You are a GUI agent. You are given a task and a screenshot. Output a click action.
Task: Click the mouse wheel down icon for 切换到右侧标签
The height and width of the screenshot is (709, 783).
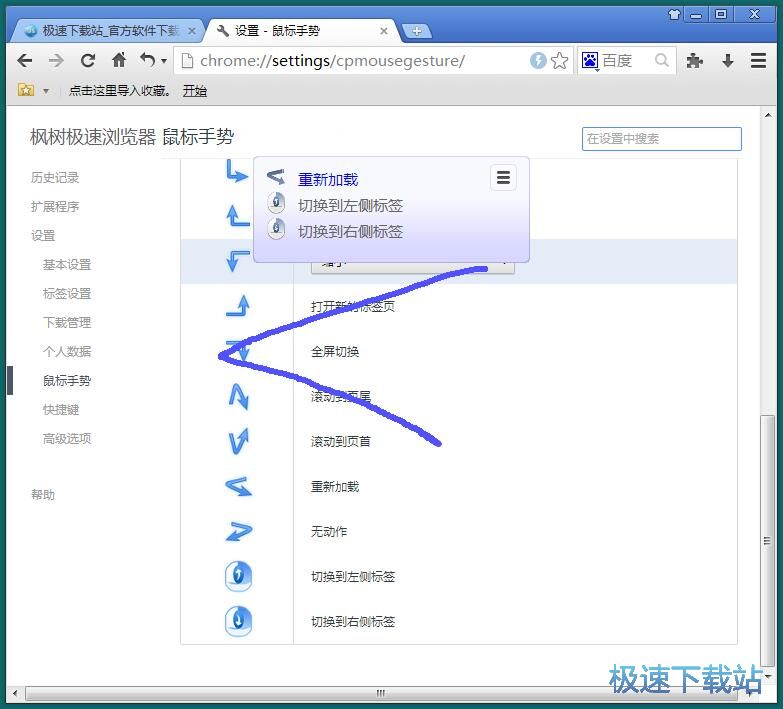click(238, 621)
